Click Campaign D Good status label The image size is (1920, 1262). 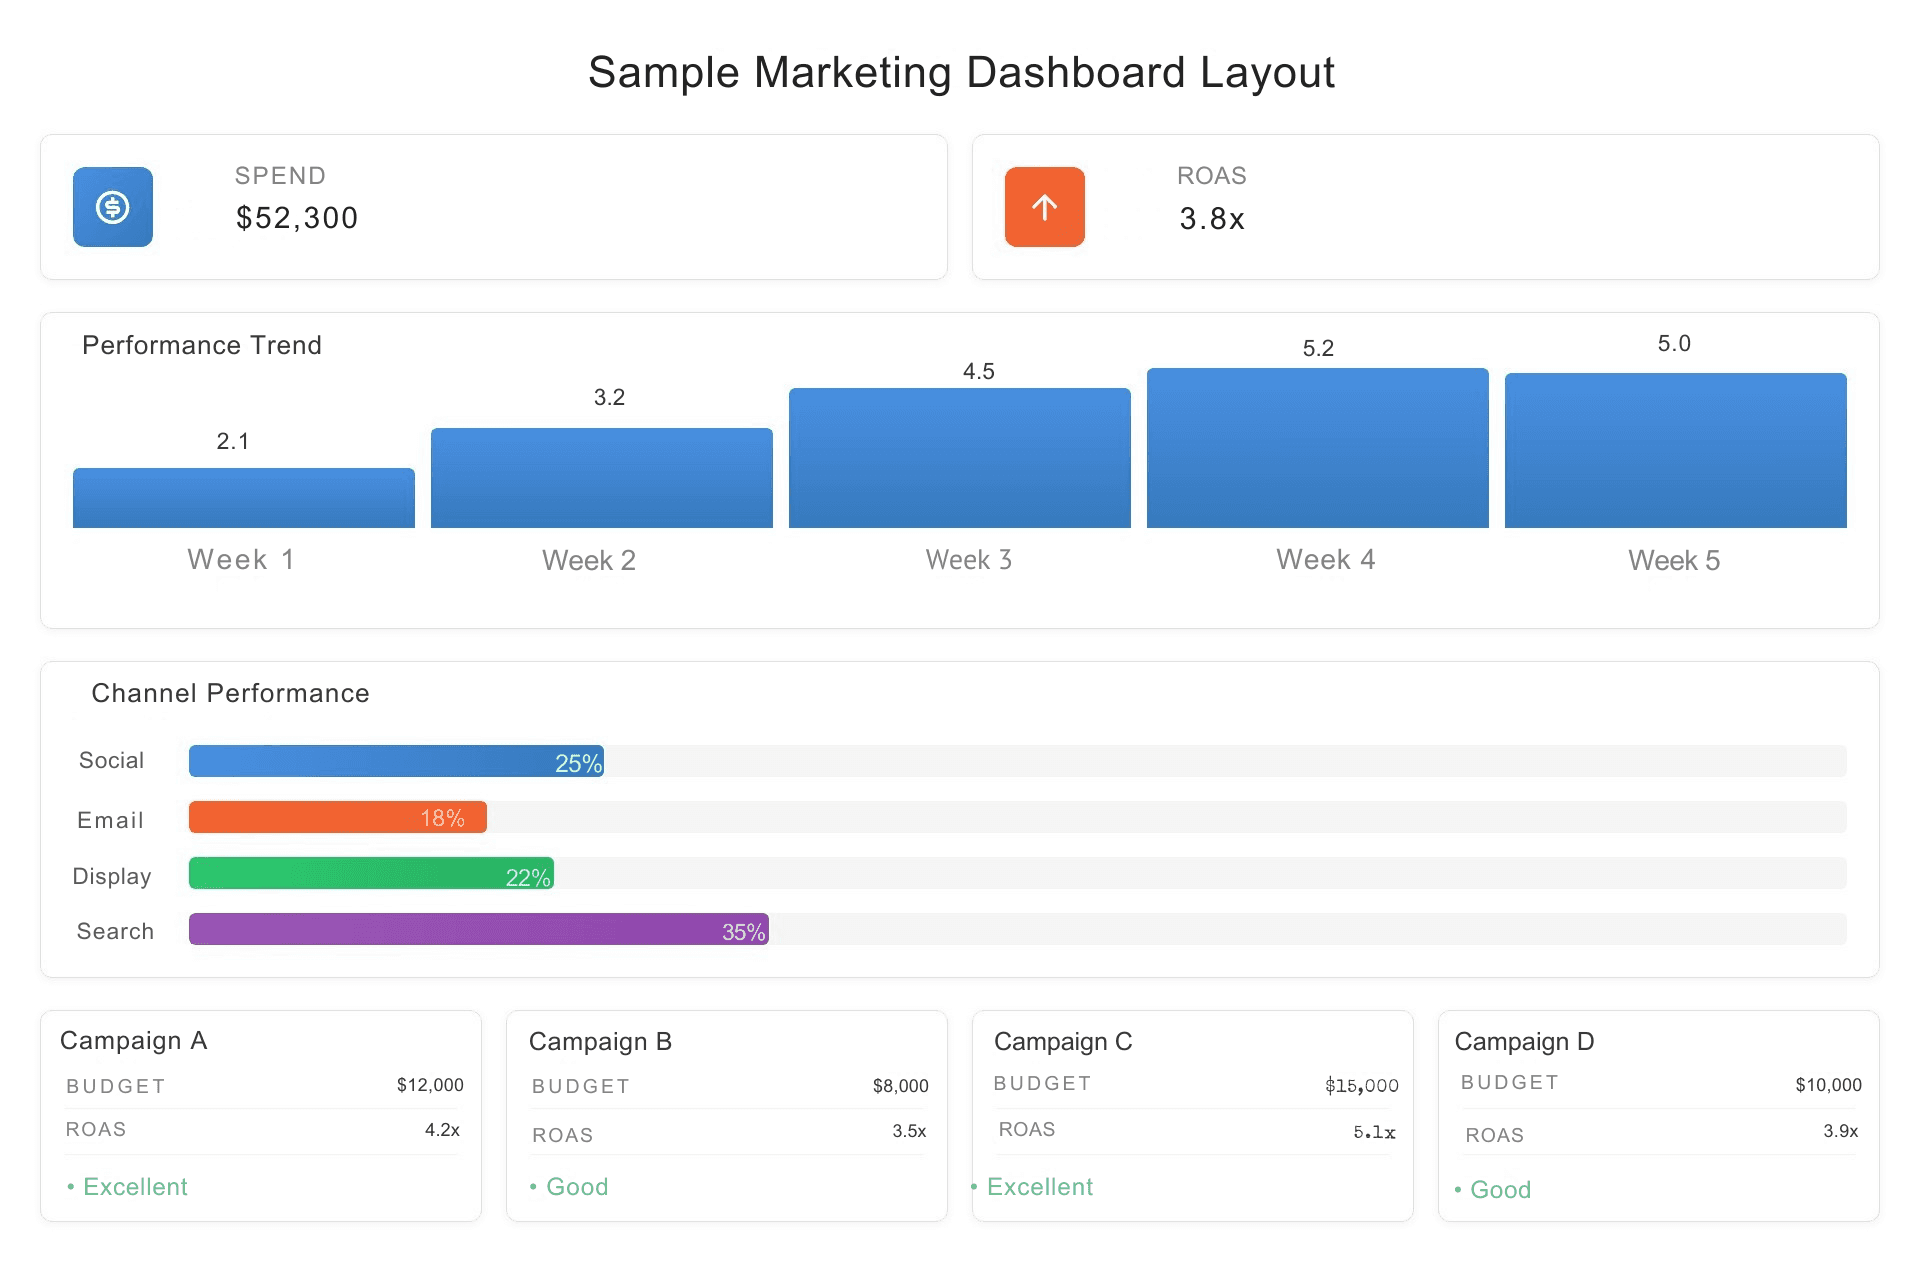pos(1499,1190)
